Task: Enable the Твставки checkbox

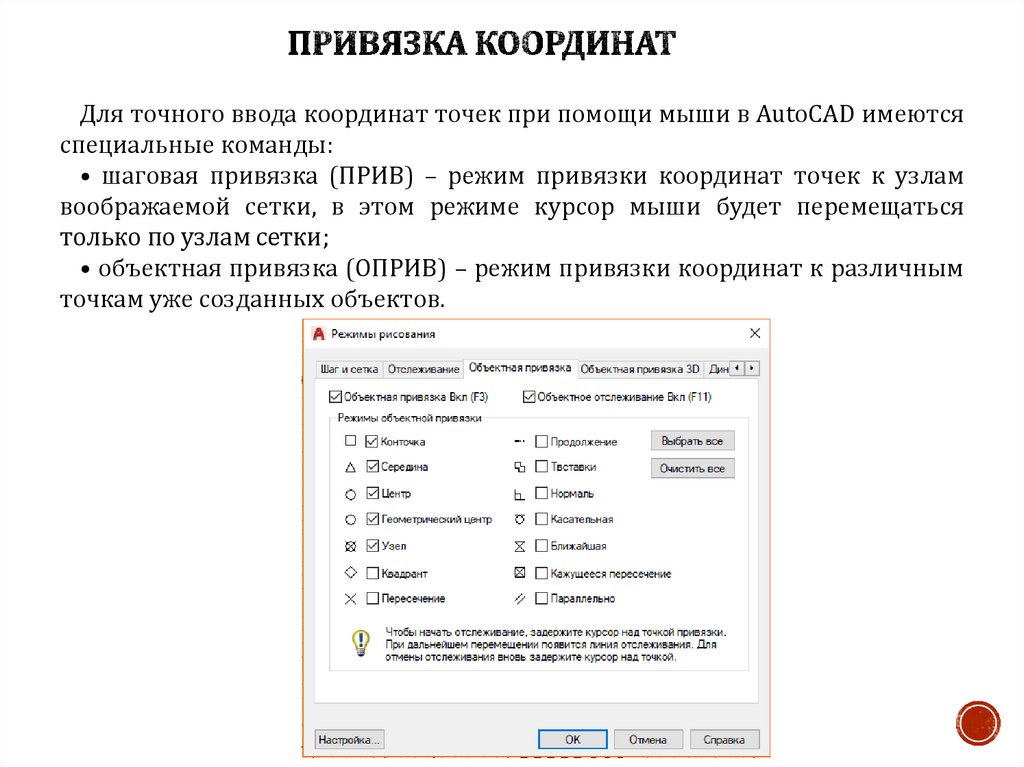Action: click(541, 466)
